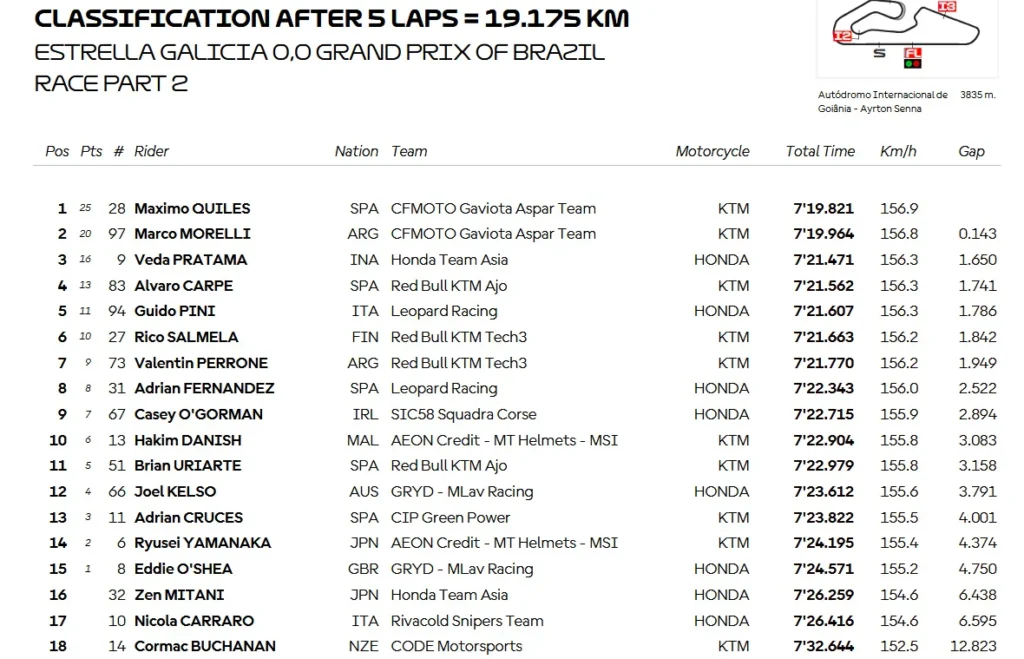Click the I2 intermediate marker on circuit map

[842, 36]
